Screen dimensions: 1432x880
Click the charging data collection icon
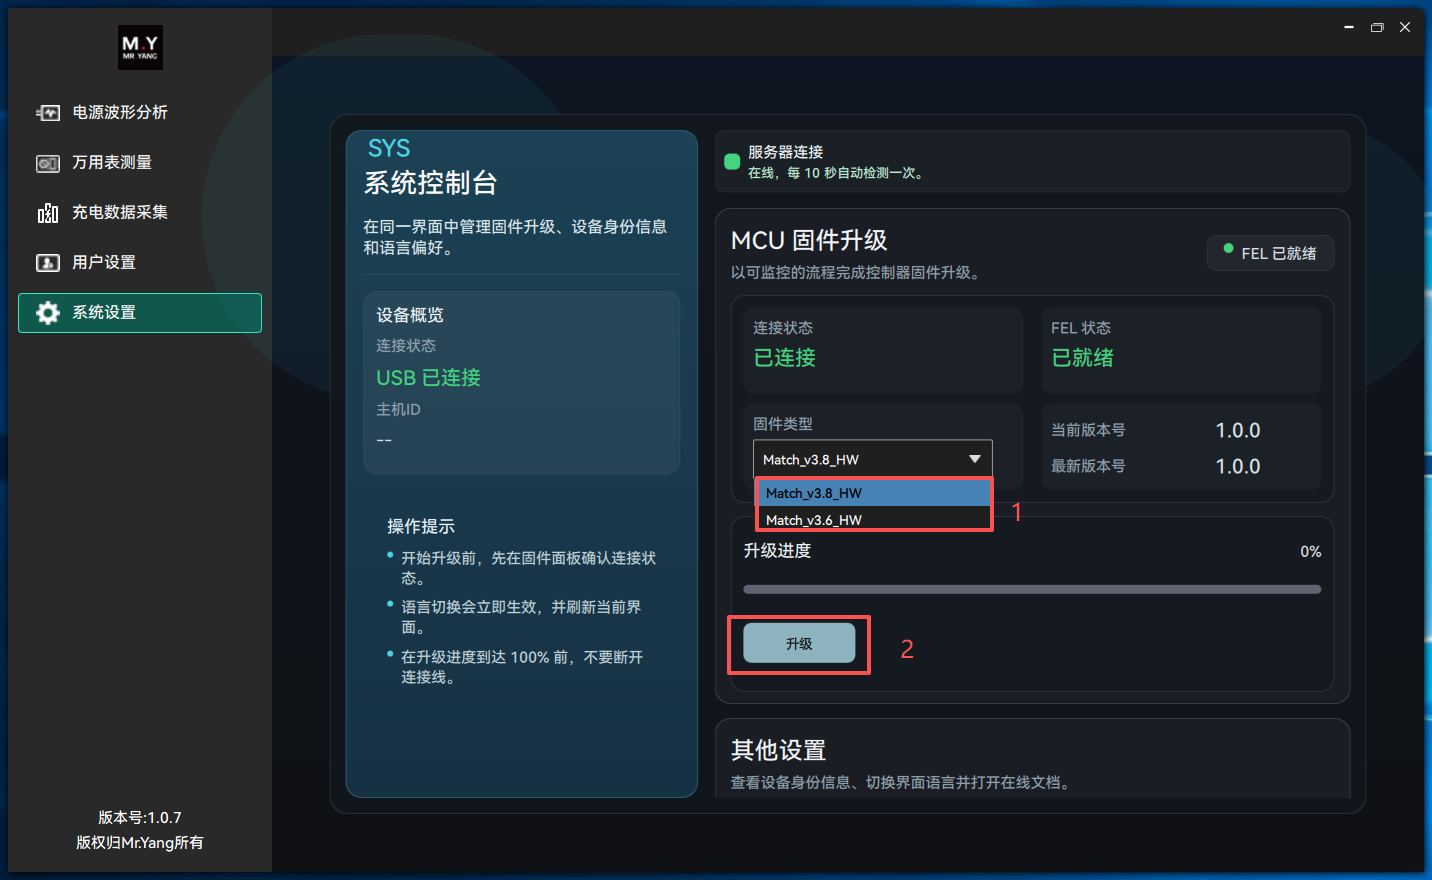48,213
